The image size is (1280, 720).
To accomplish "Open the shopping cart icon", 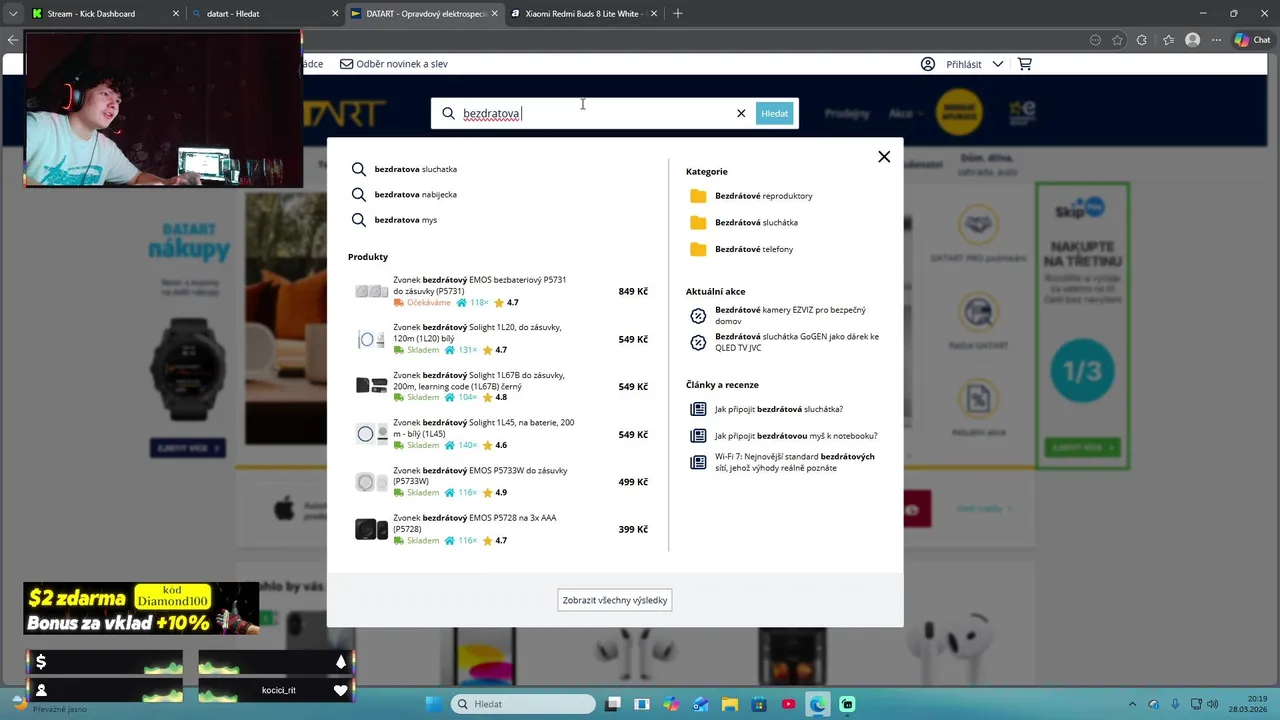I will tap(1024, 64).
